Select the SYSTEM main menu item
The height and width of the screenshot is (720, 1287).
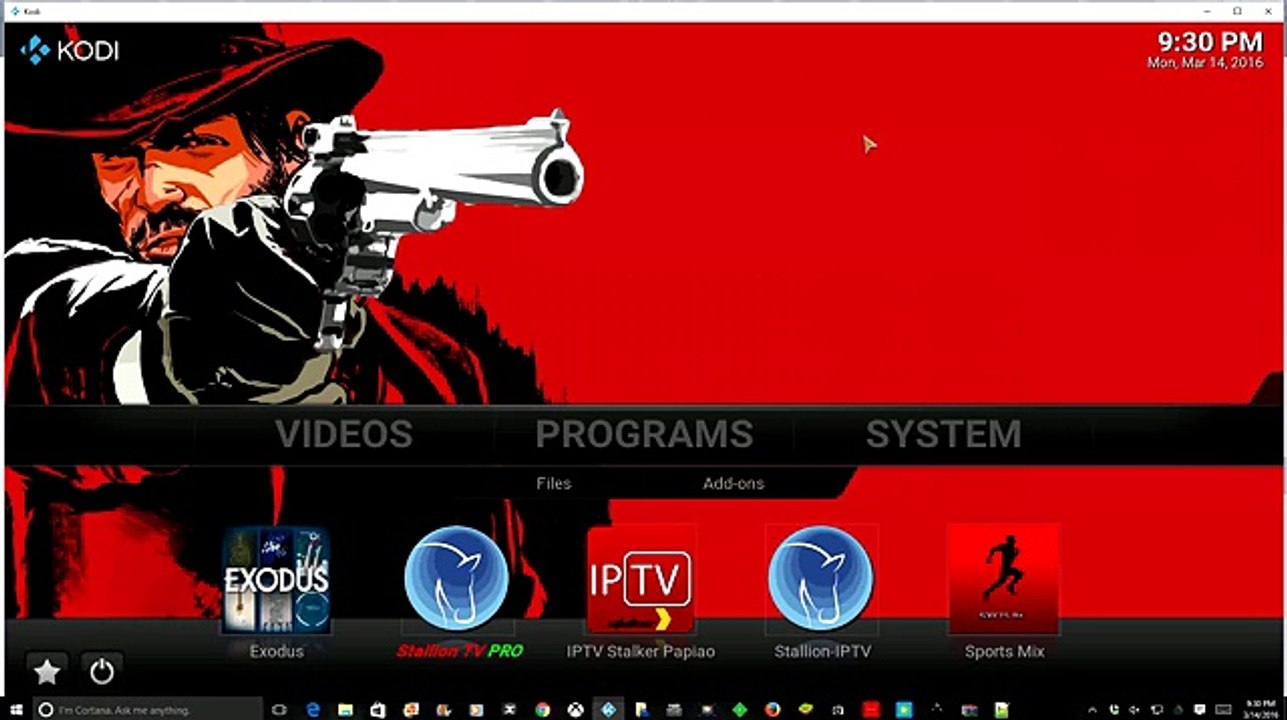click(943, 434)
